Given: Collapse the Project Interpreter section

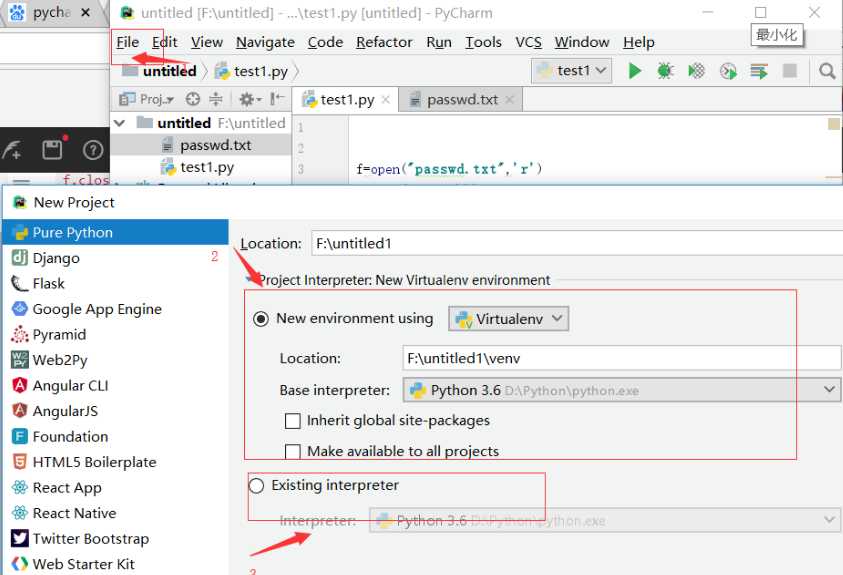Looking at the screenshot, I should 249,280.
